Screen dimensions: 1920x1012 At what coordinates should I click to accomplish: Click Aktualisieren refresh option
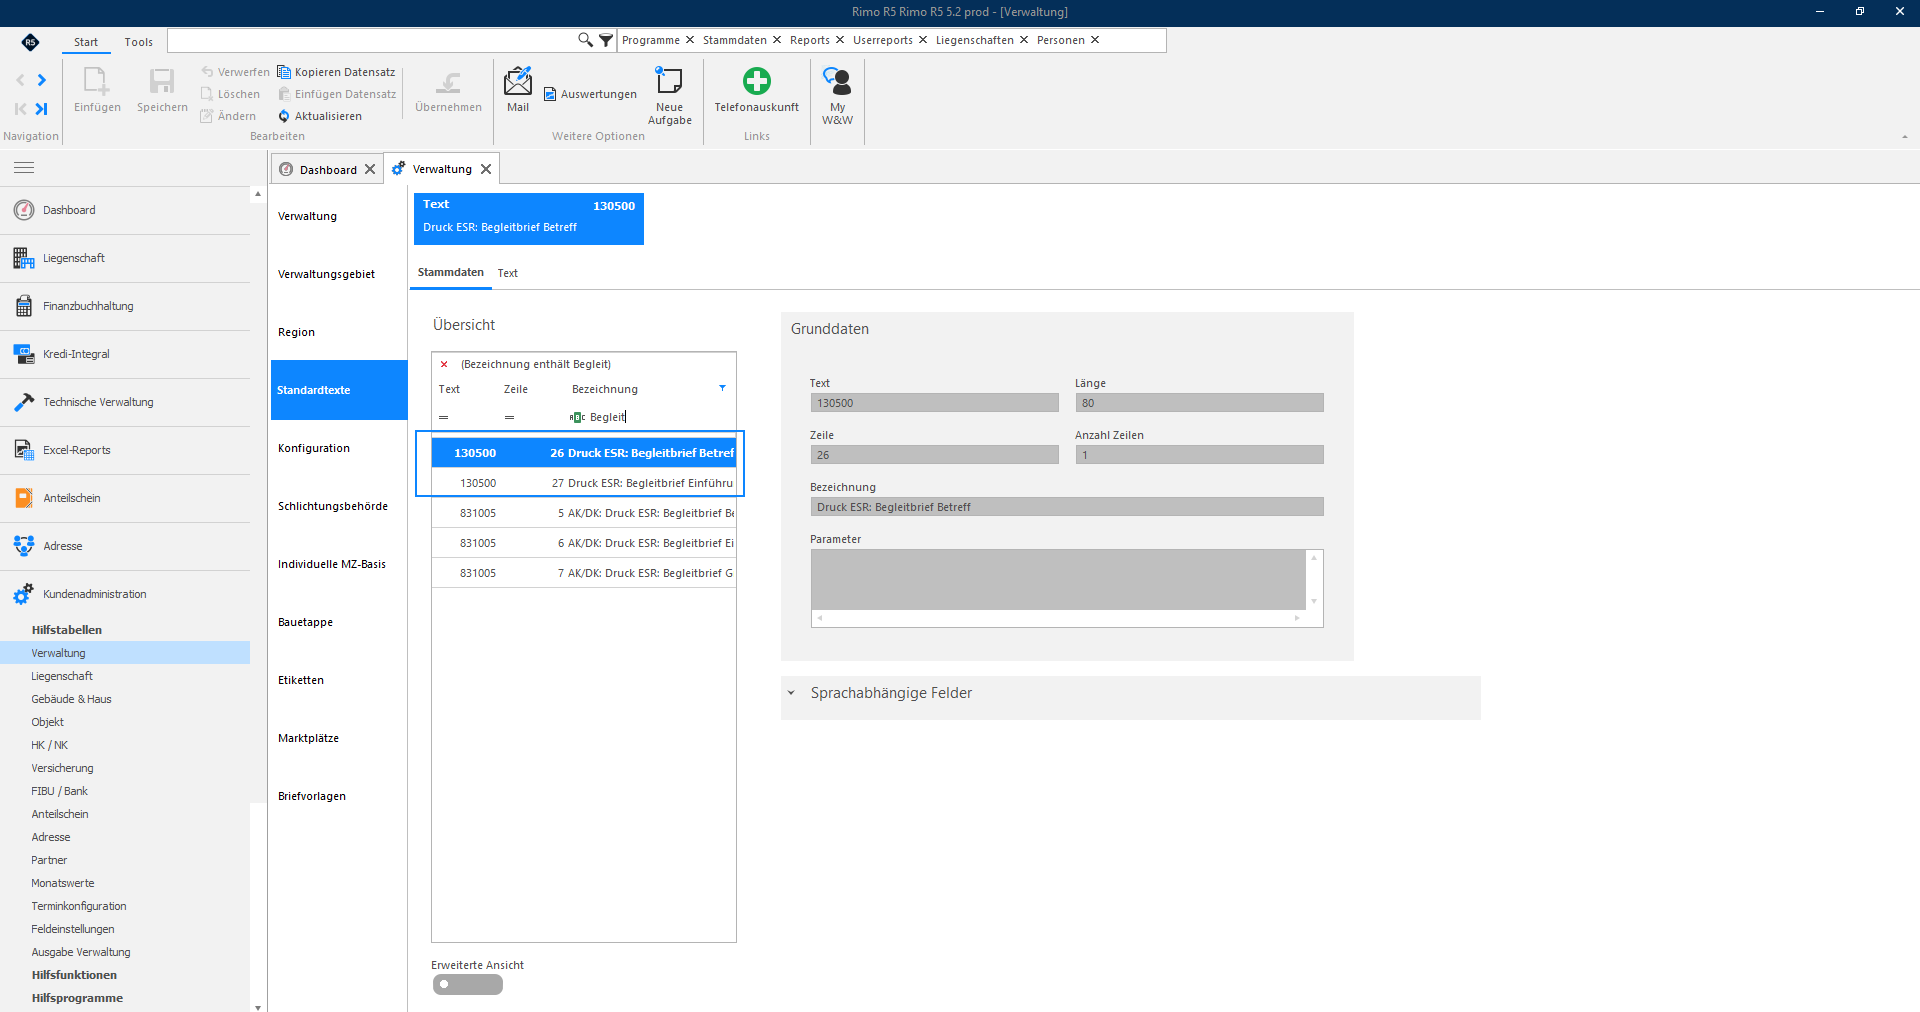320,116
